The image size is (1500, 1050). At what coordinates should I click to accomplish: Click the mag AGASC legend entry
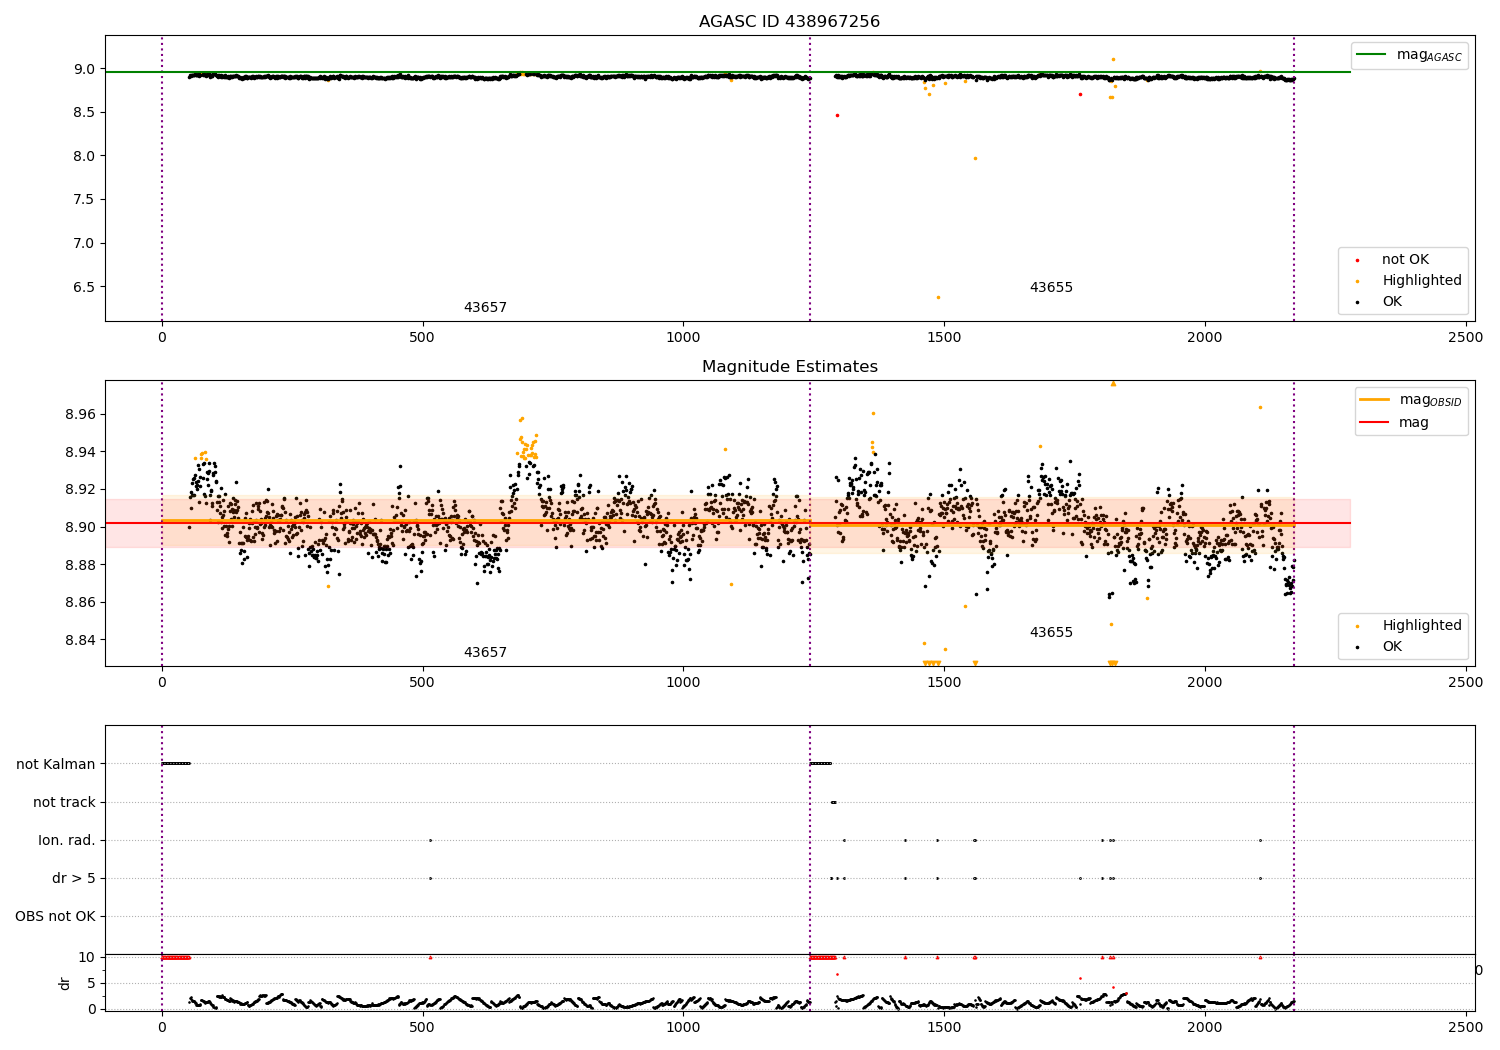1409,55
